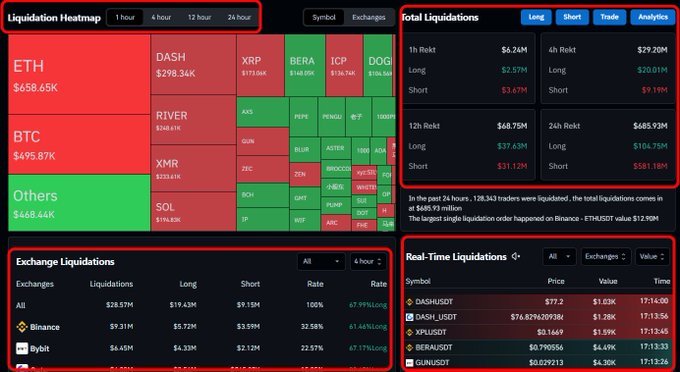Toggle Real-Time Liquidations sound icon
Image resolution: width=680 pixels, height=372 pixels.
pos(516,257)
